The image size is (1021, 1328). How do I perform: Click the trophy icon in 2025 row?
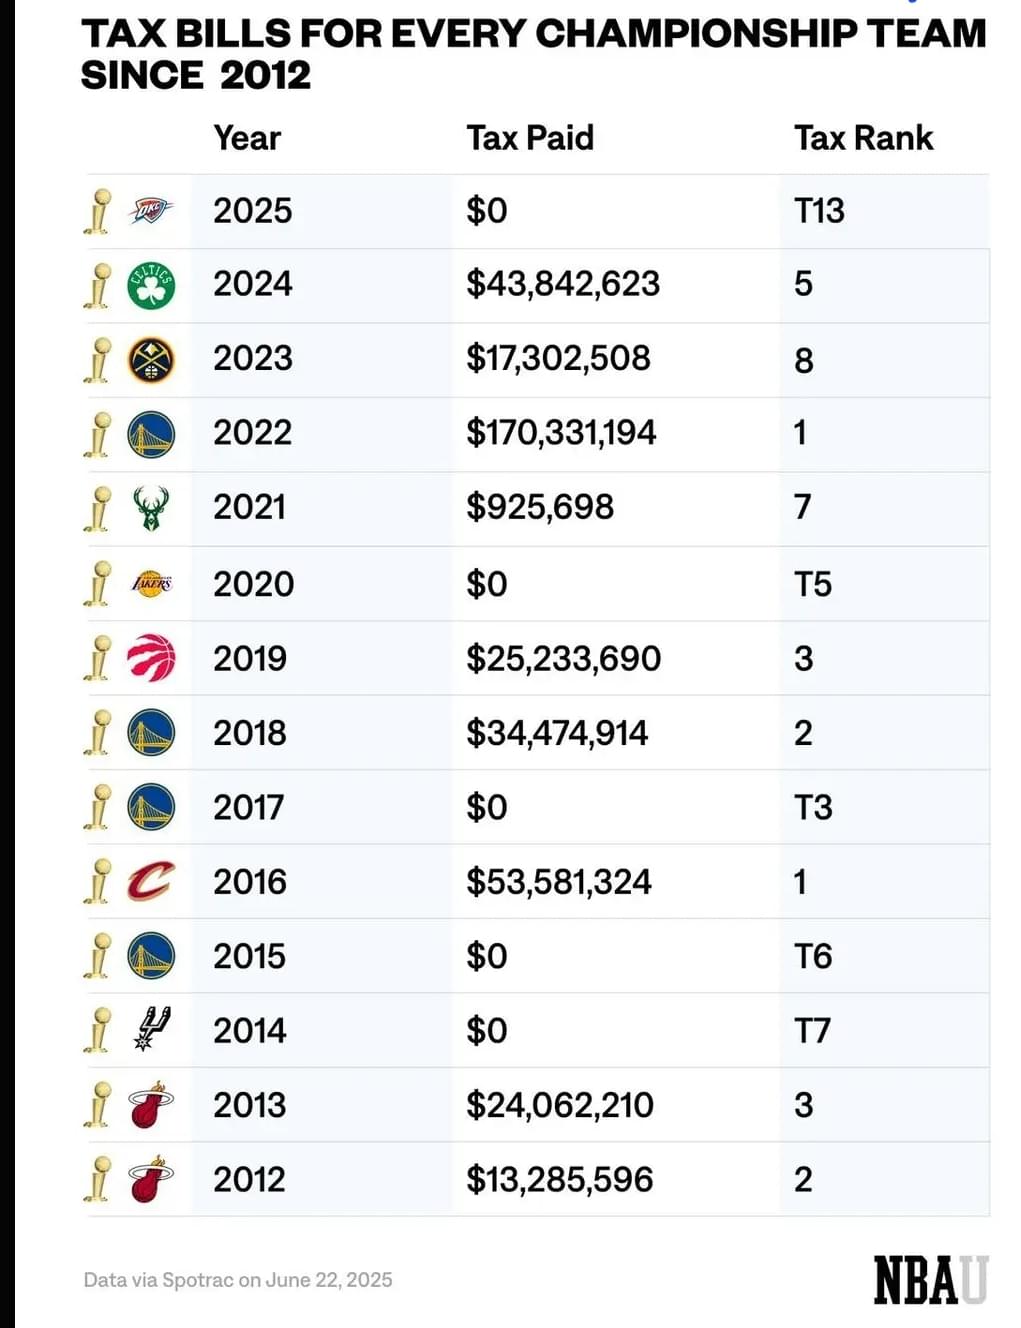(x=98, y=211)
